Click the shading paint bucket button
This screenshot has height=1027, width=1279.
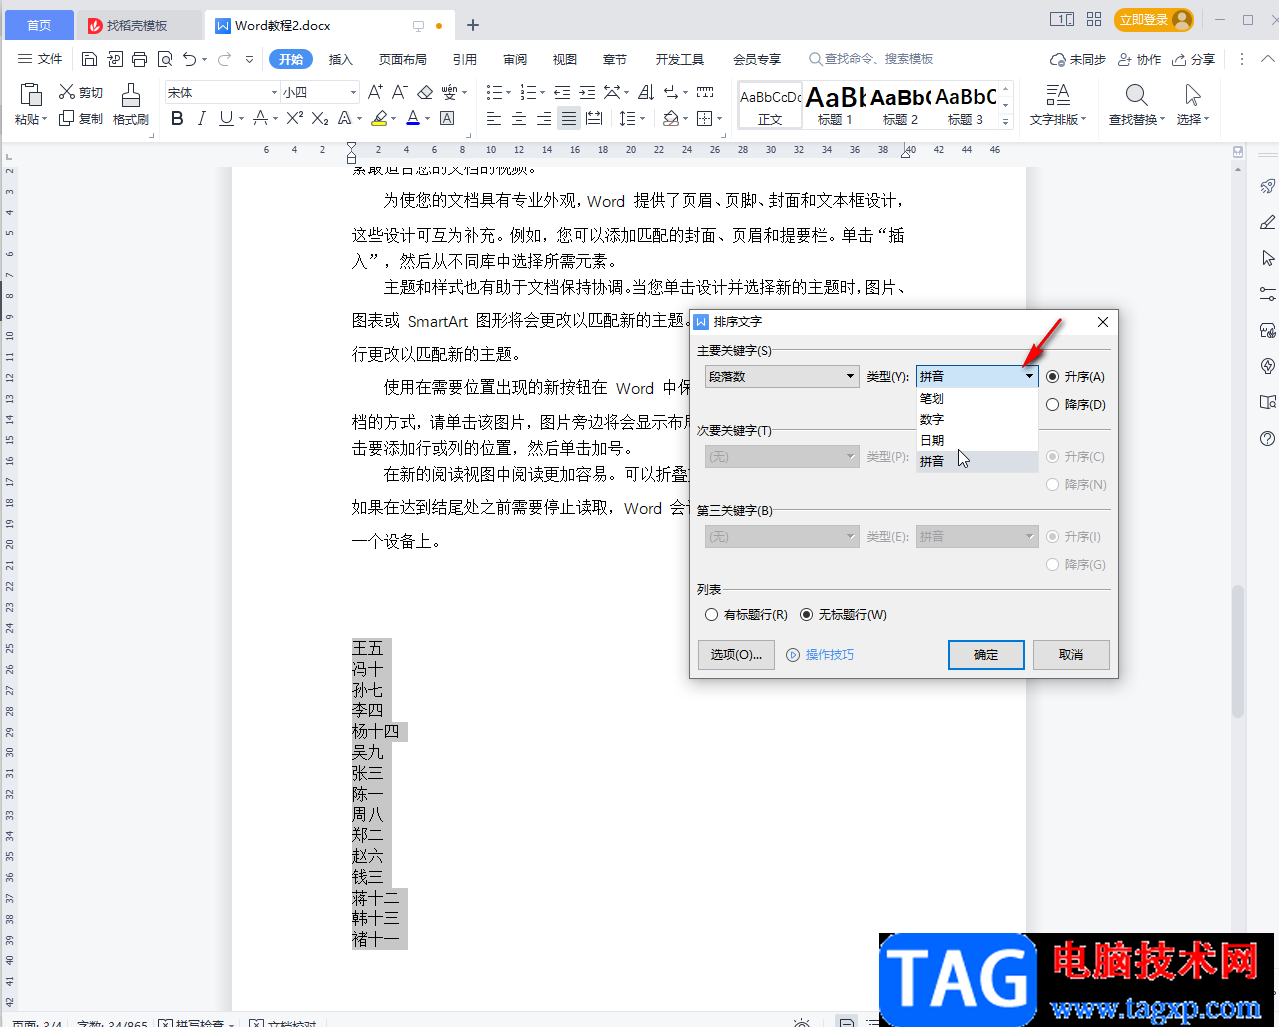tap(671, 118)
